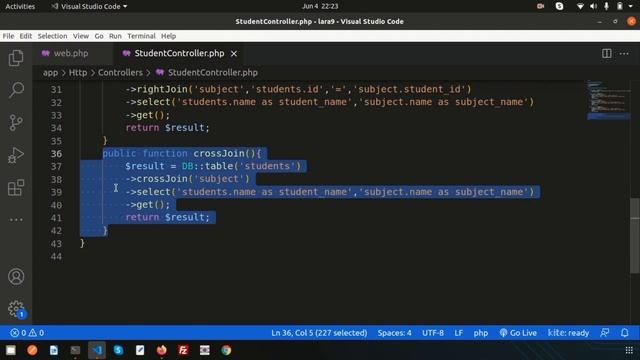Open Firefox from the taskbar
Screen dimensions: 640x360
click(x=162, y=350)
